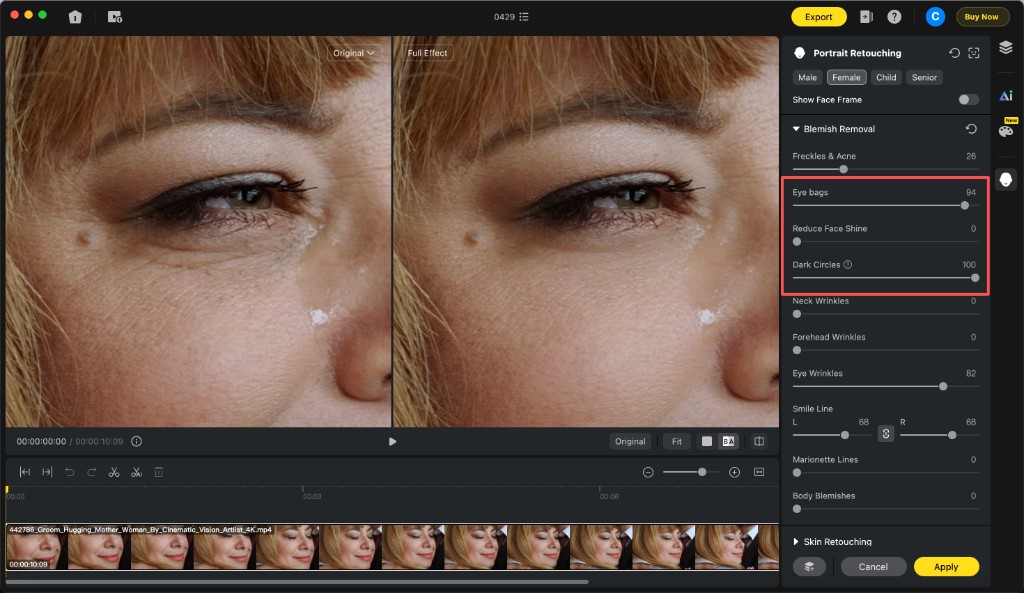This screenshot has width=1024, height=593.
Task: Select the Child tab
Action: [886, 77]
